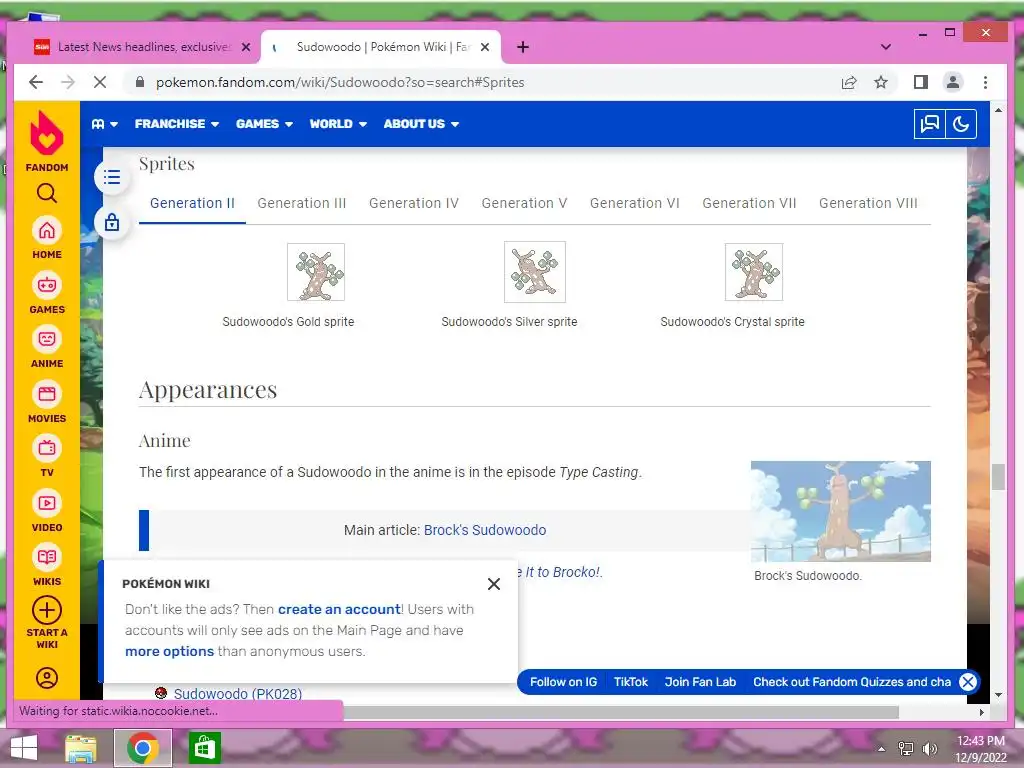This screenshot has height=768, width=1024.
Task: Click the site padlock info icon
Action: pyautogui.click(x=139, y=82)
